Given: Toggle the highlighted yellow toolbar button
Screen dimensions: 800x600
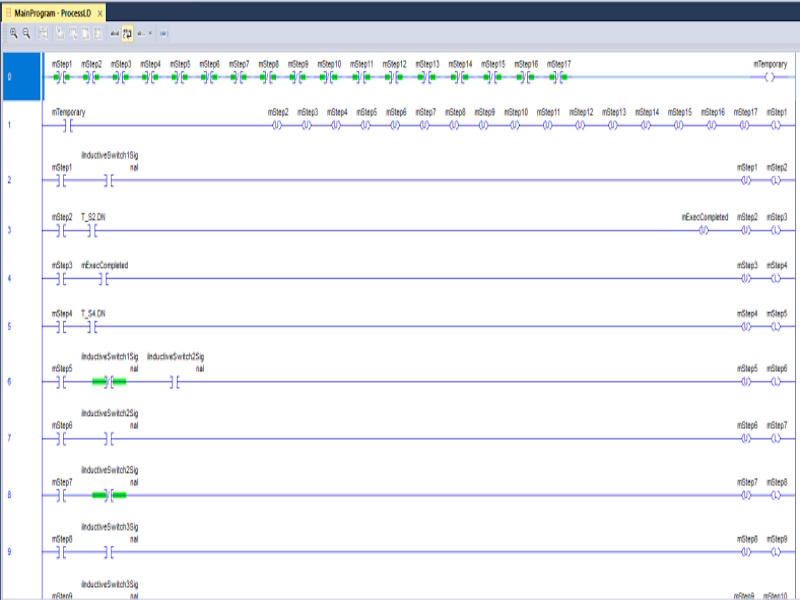Looking at the screenshot, I should coord(128,33).
